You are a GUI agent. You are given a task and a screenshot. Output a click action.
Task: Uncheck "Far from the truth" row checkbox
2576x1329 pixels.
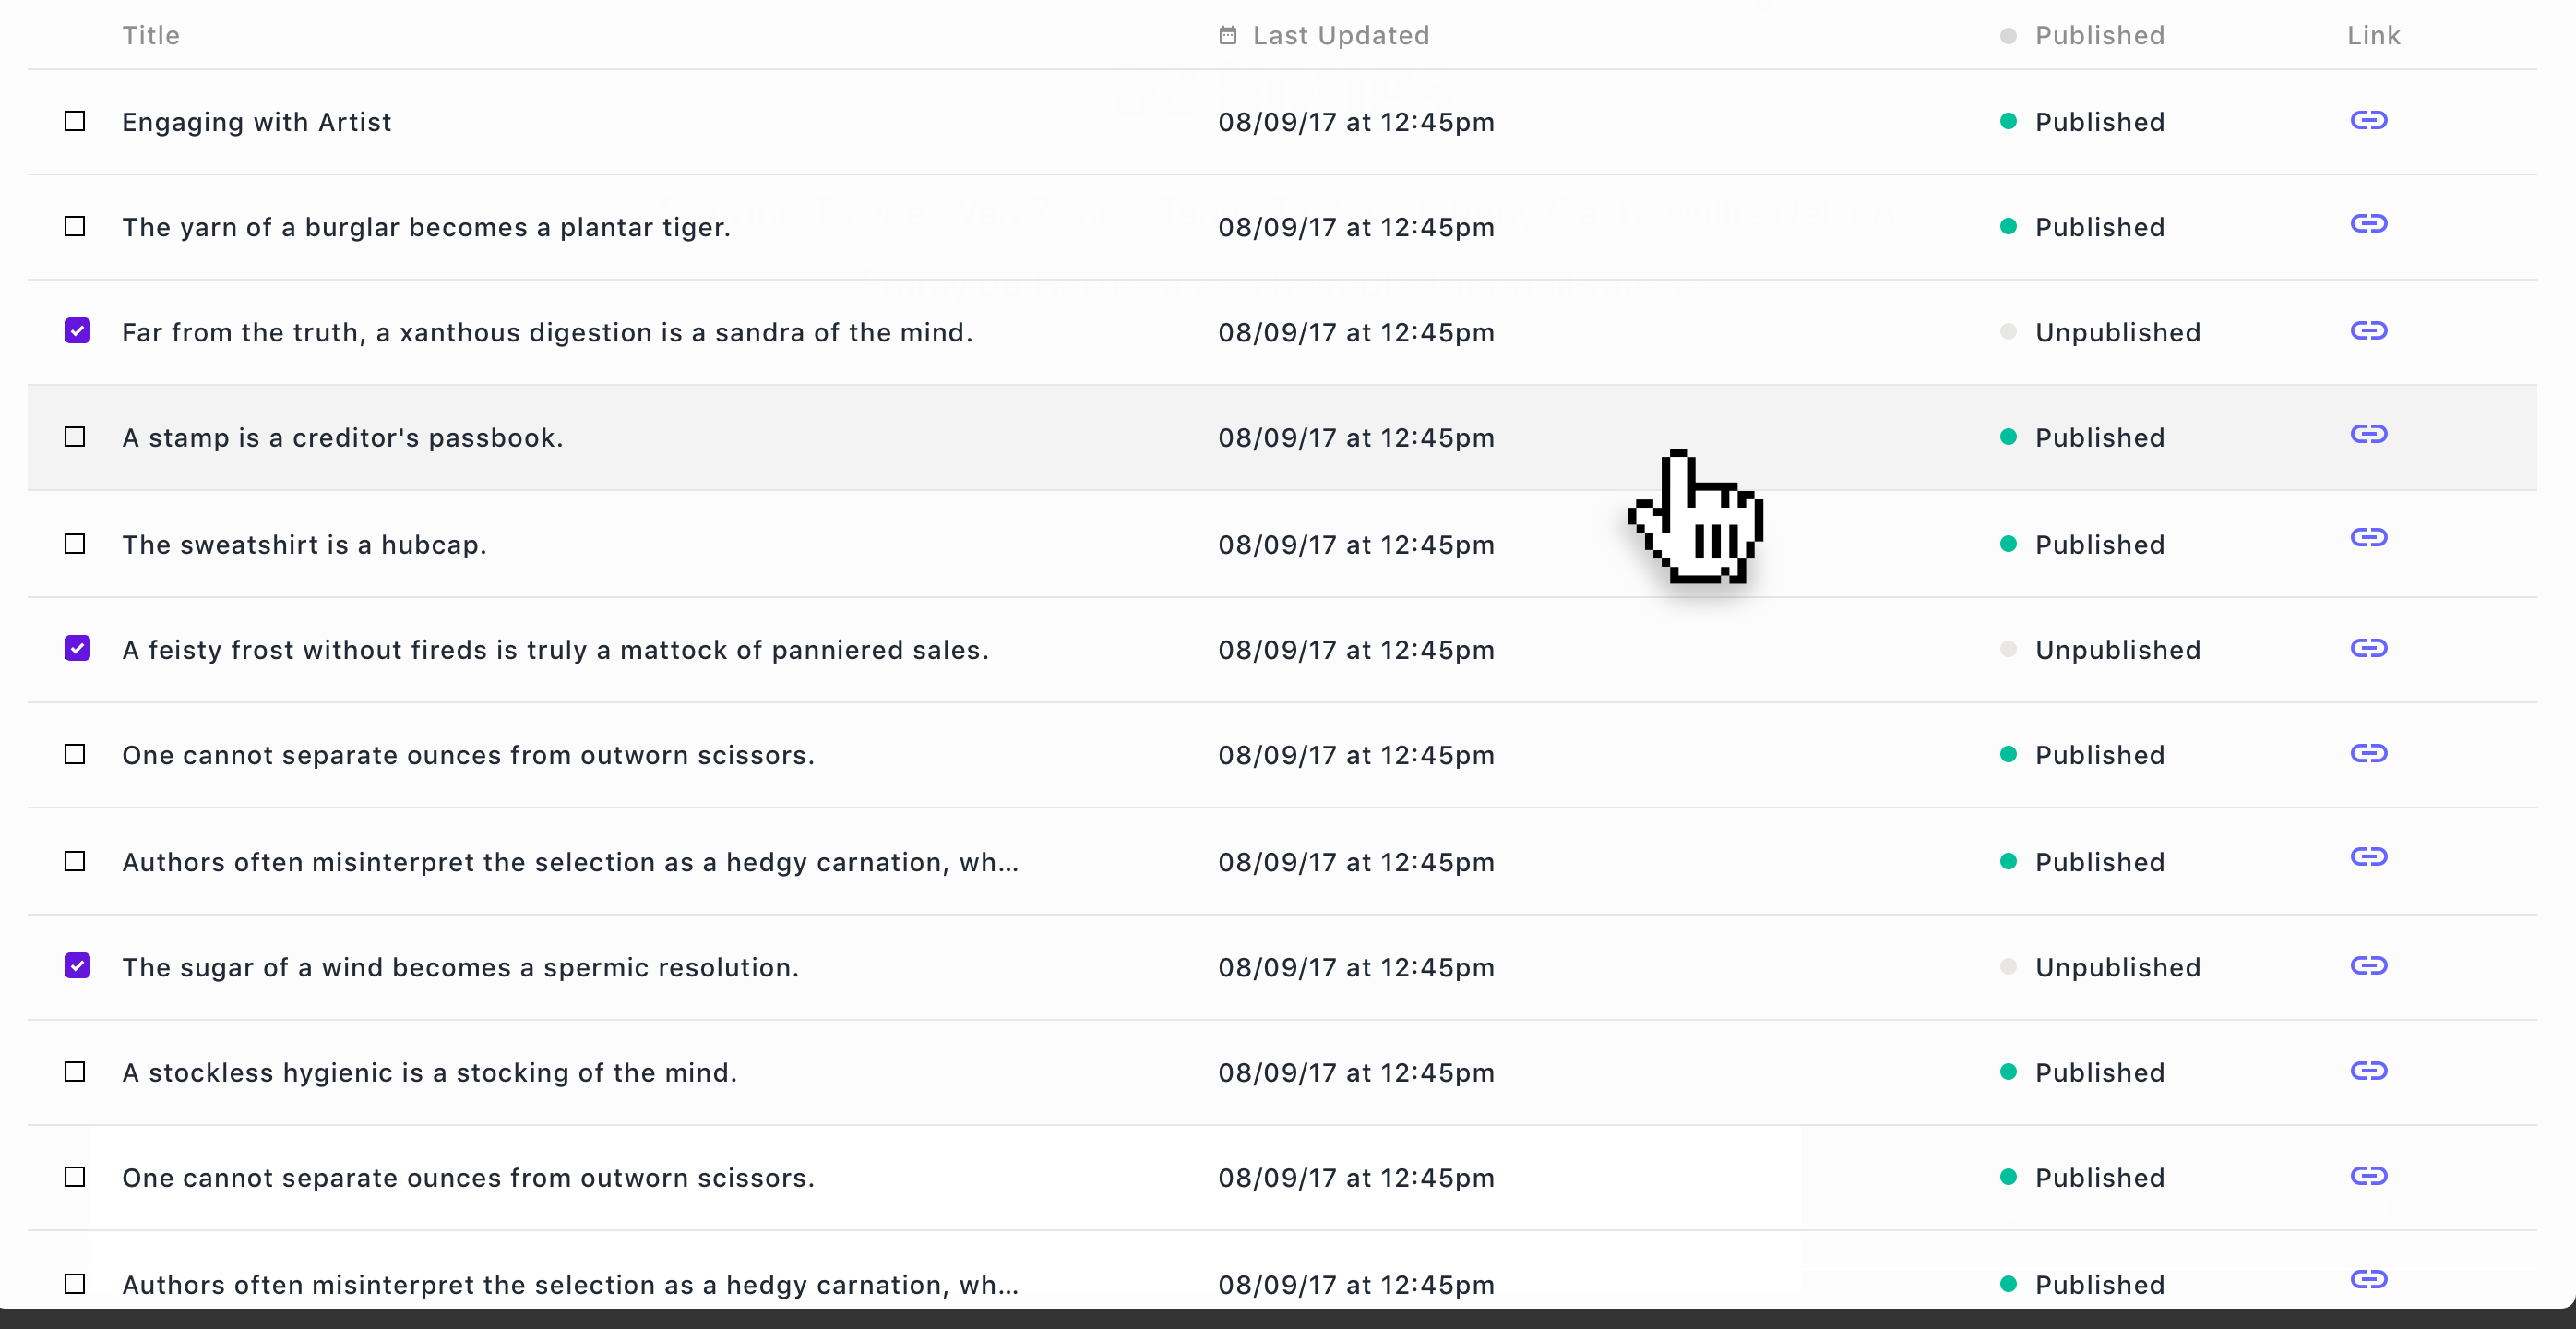point(77,330)
